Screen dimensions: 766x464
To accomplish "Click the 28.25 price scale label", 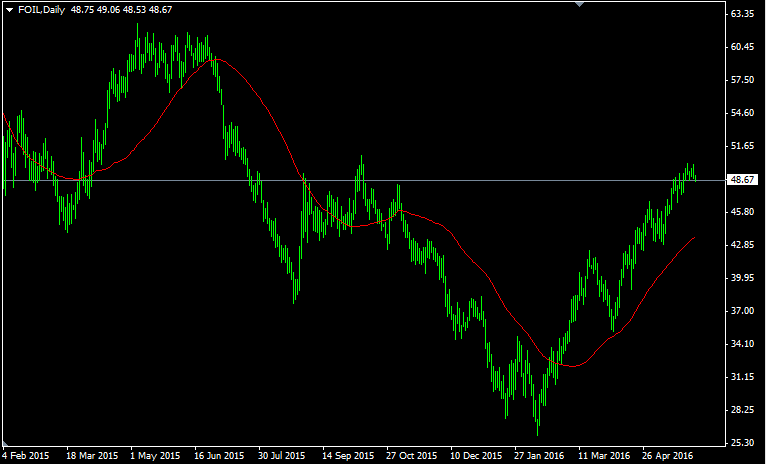I will 743,410.
